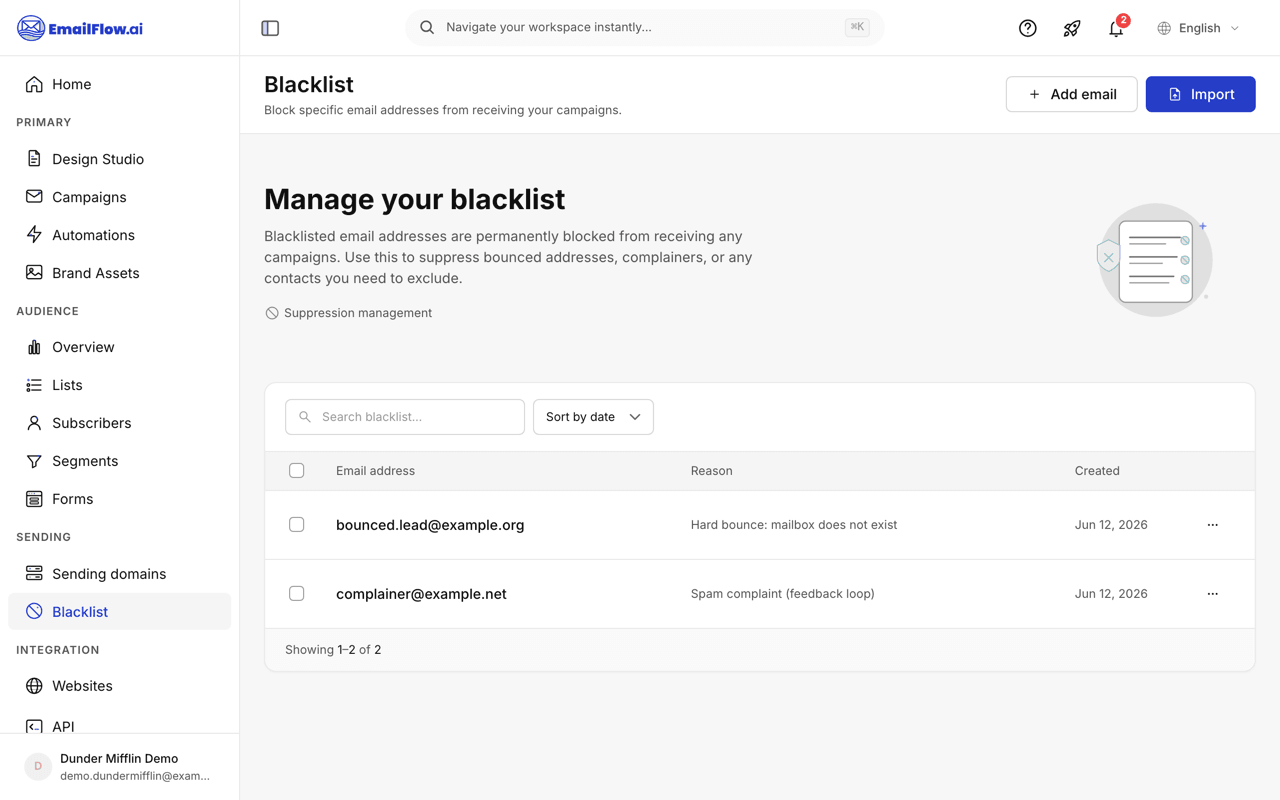Click the Overview bar chart icon
Viewport: 1280px width, 800px height.
[34, 347]
